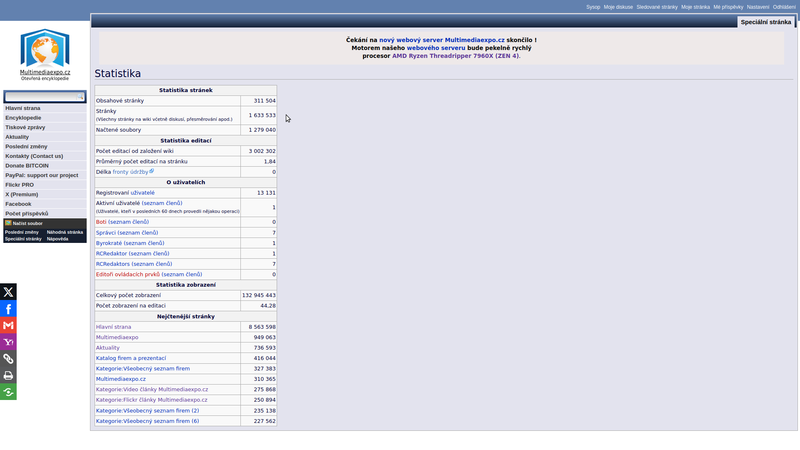Click the sidebar search input field

(x=39, y=97)
